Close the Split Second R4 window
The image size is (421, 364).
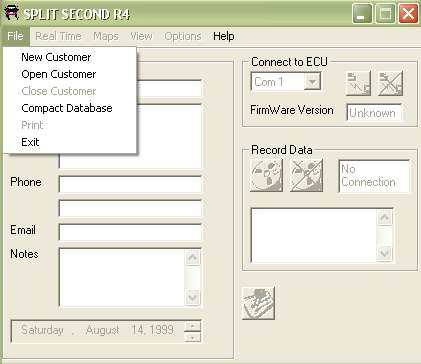coord(408,14)
